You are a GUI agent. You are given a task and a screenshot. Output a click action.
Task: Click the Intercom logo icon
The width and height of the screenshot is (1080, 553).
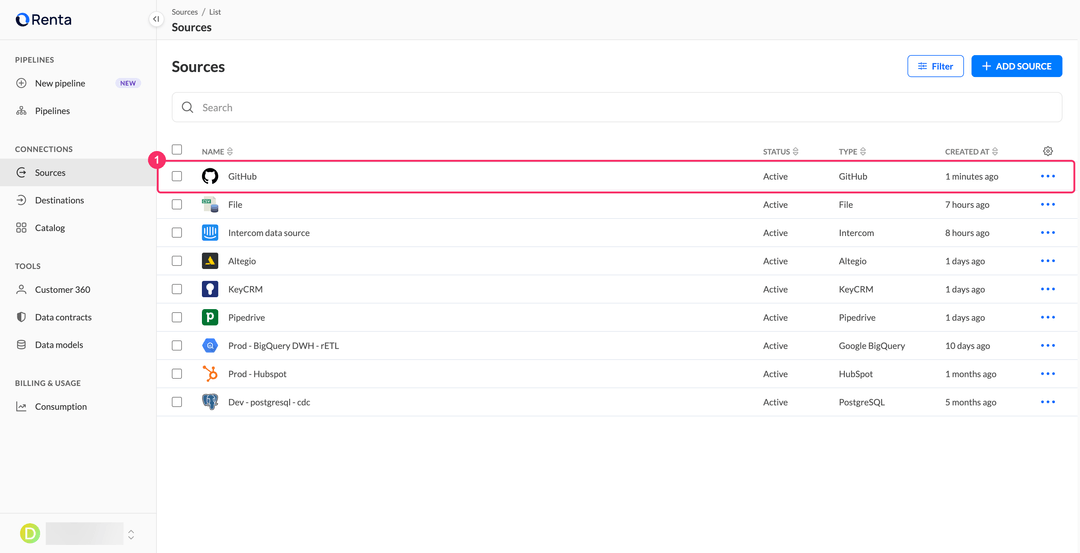pos(210,233)
